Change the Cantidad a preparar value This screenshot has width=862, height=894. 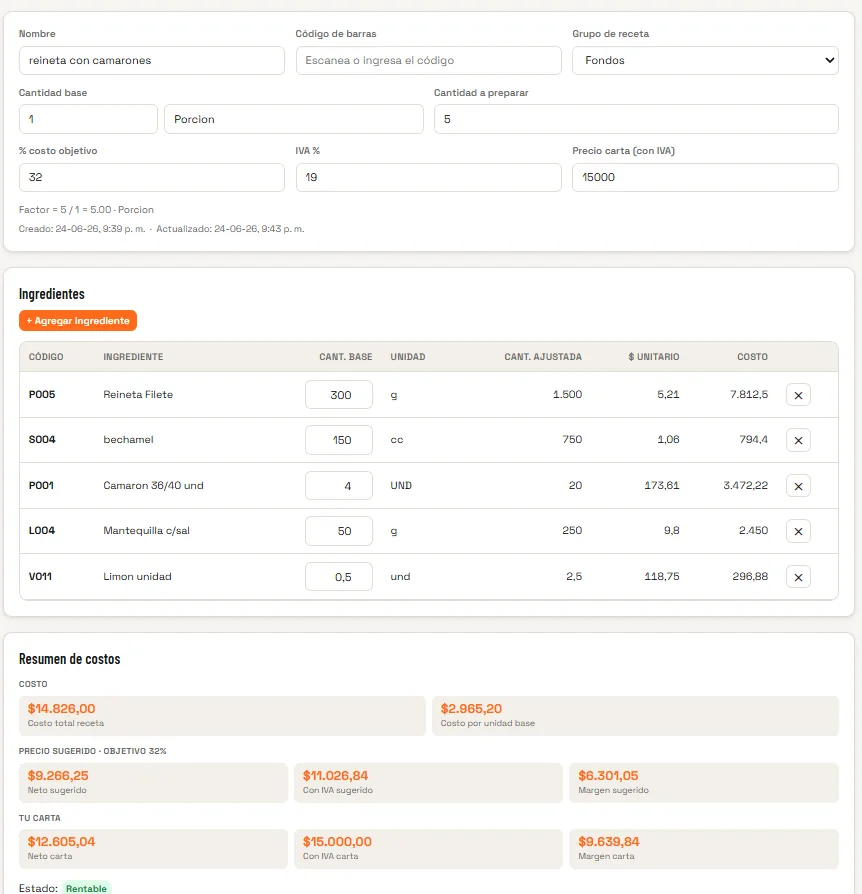[x=636, y=119]
